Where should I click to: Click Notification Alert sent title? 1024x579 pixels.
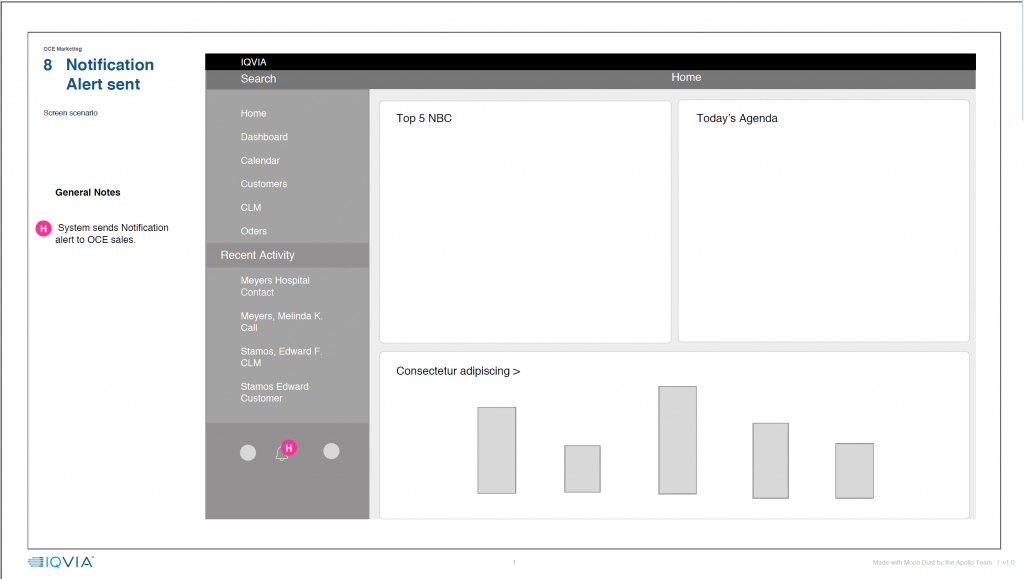(x=110, y=74)
